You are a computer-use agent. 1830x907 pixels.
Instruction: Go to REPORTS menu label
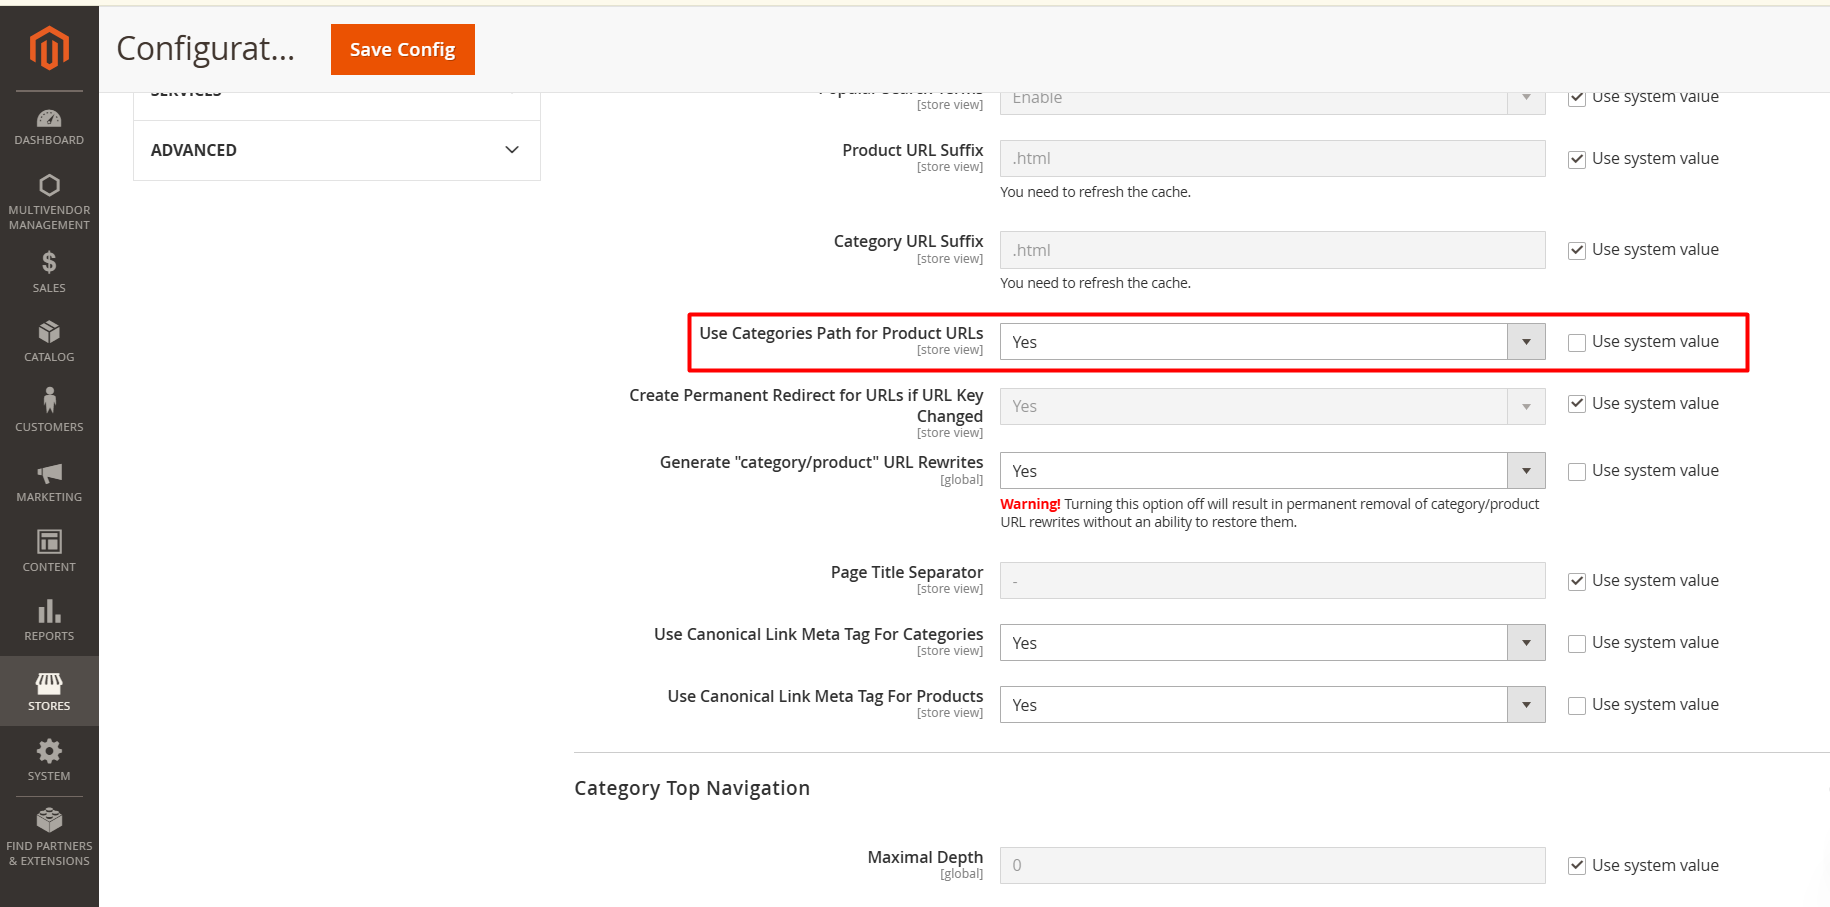coord(49,636)
